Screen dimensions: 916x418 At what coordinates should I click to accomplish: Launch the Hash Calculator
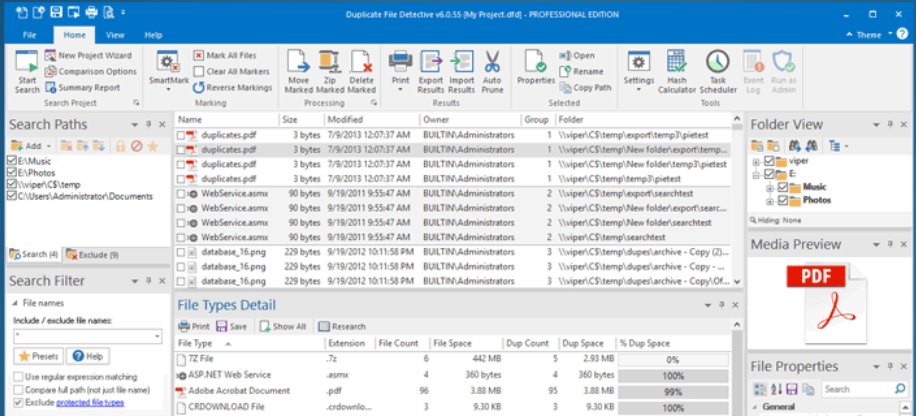click(x=677, y=72)
